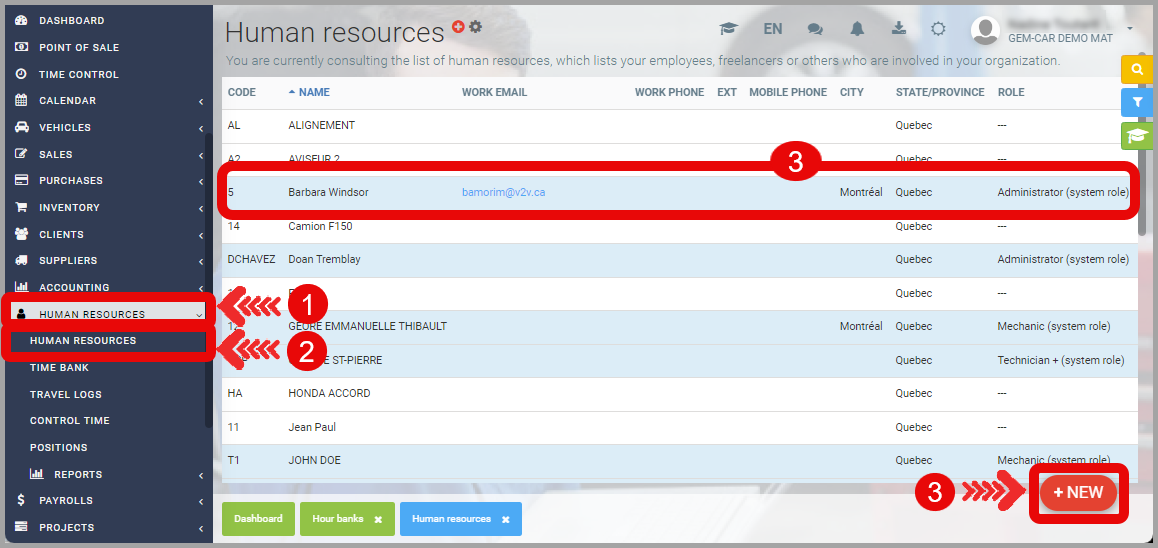Close the Hour banks tab
The image size is (1158, 548).
(x=378, y=520)
